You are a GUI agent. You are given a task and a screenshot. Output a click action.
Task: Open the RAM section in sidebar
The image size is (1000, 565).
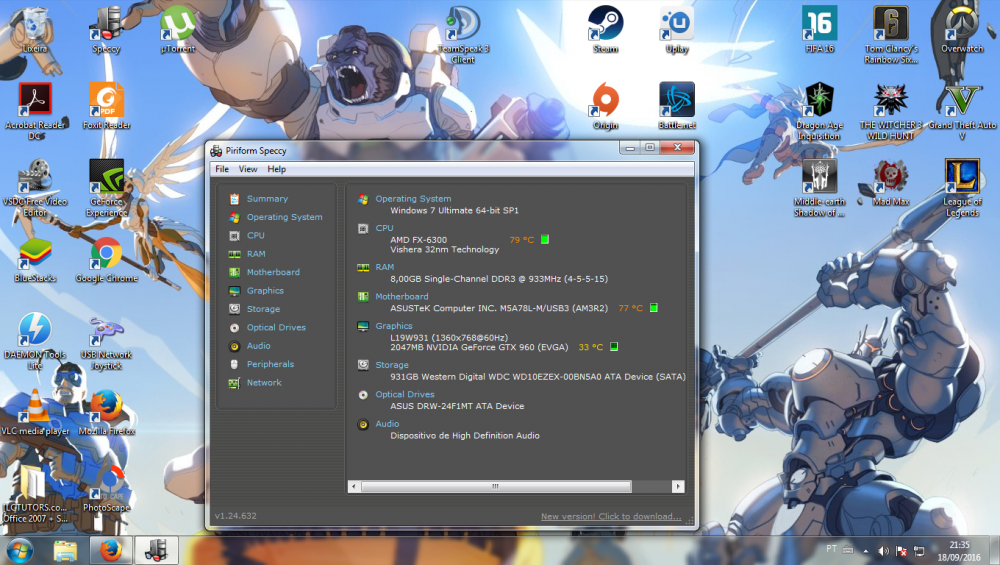click(256, 254)
